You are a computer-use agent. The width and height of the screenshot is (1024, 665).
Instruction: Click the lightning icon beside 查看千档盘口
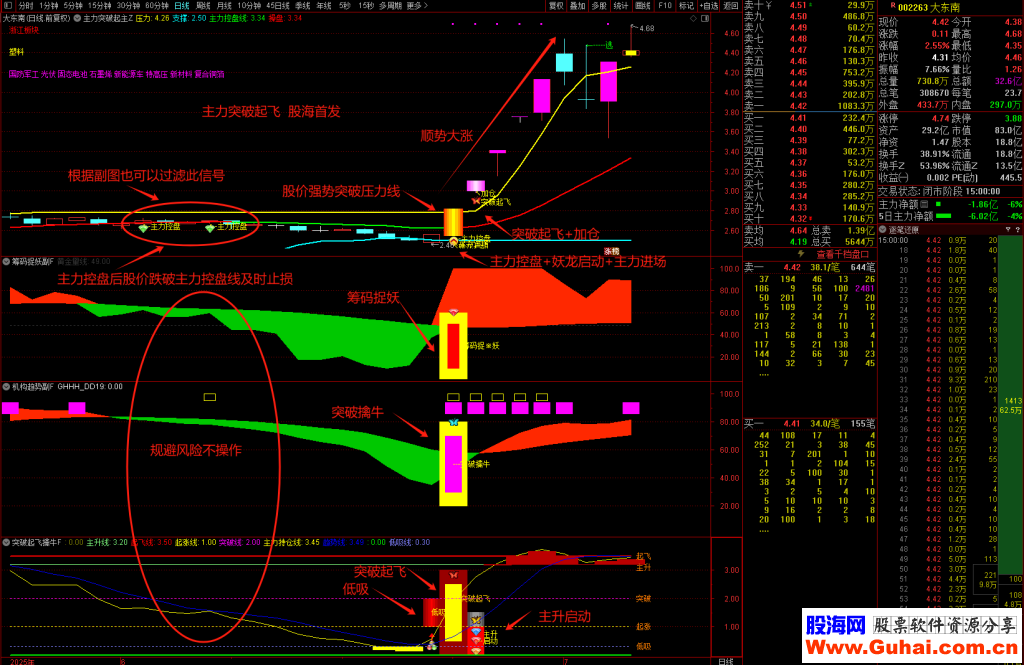(801, 254)
